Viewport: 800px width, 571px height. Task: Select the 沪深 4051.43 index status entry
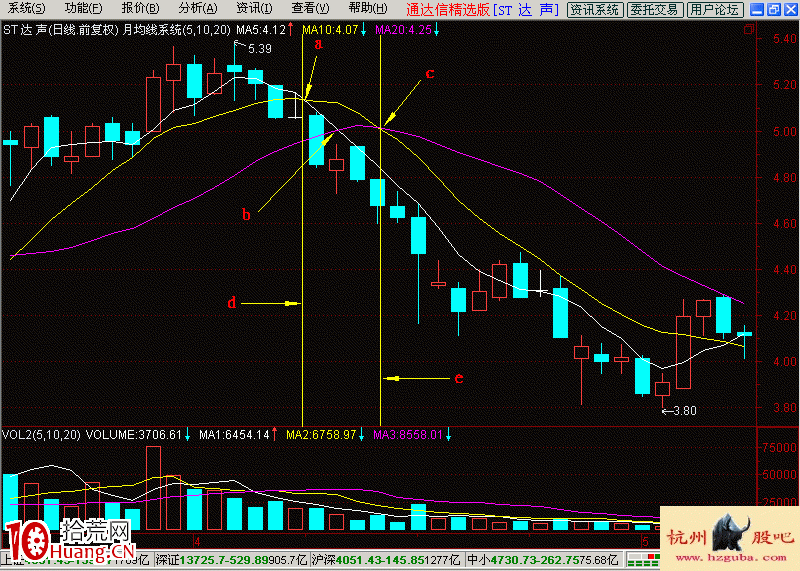pyautogui.click(x=386, y=560)
